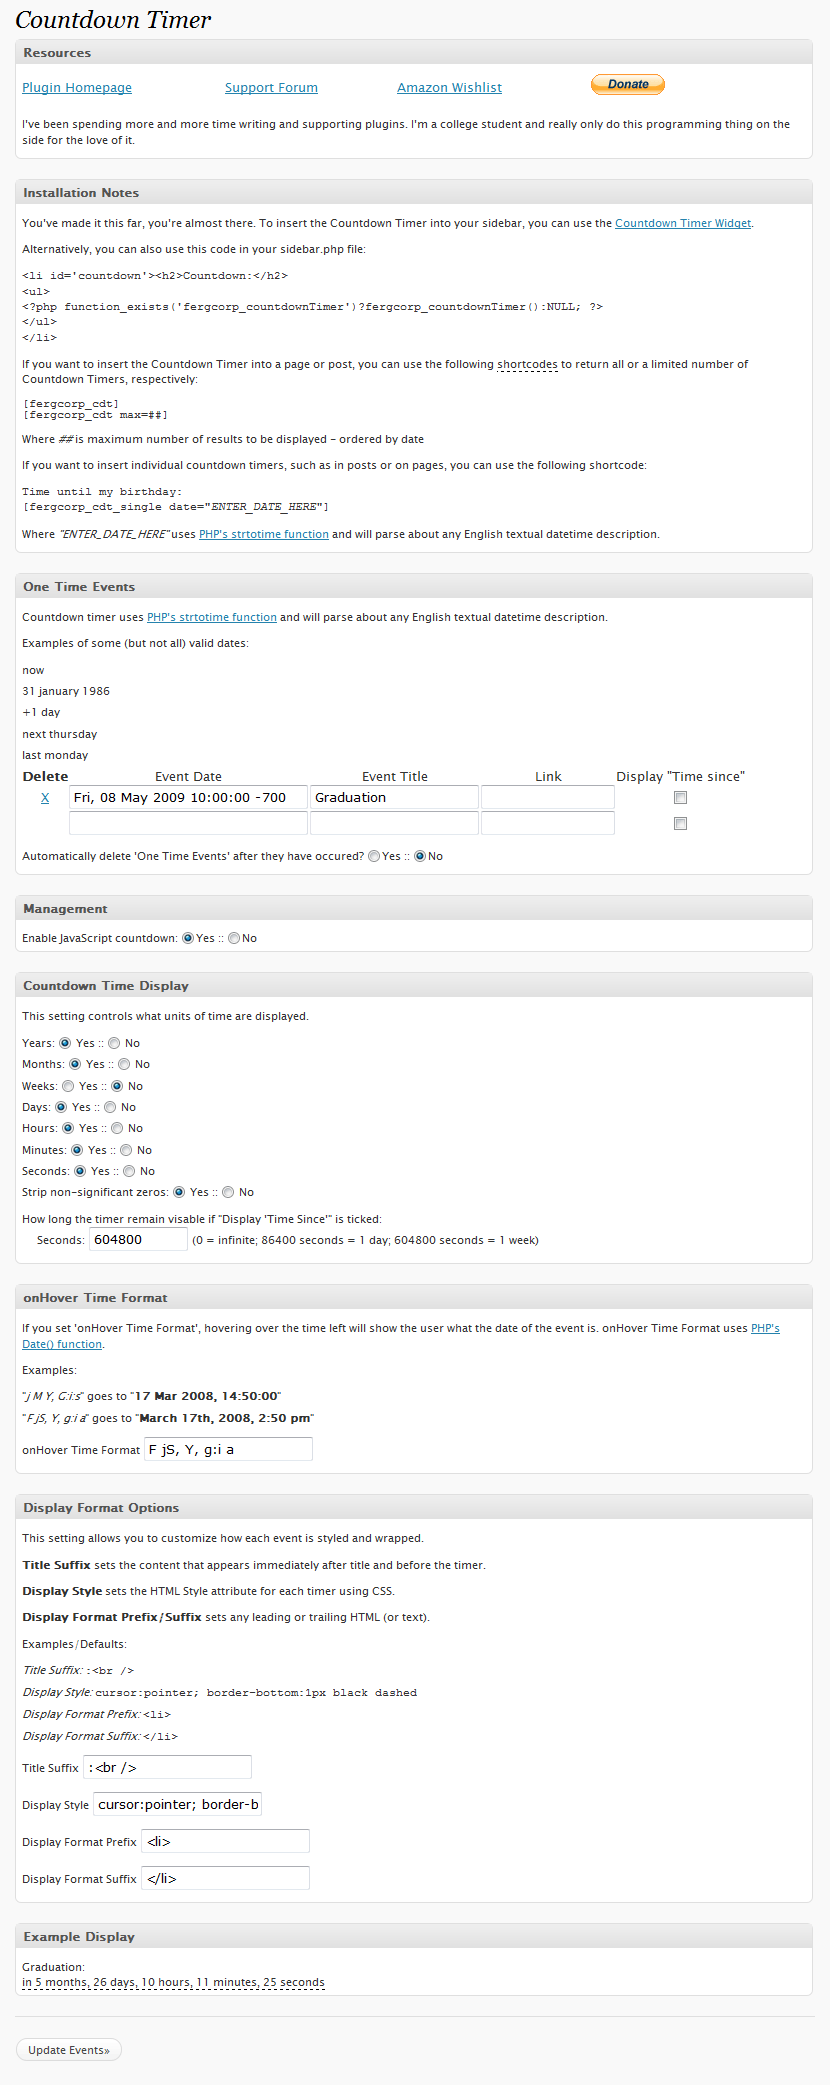Image resolution: width=830 pixels, height=2085 pixels.
Task: Open the Plugin Homepage link
Action: (x=77, y=88)
